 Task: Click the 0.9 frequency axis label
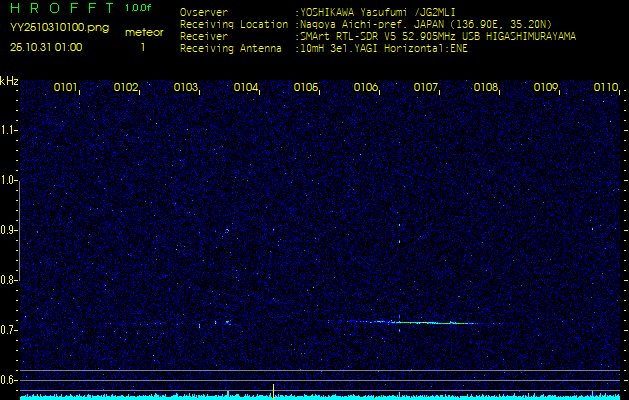pyautogui.click(x=9, y=230)
